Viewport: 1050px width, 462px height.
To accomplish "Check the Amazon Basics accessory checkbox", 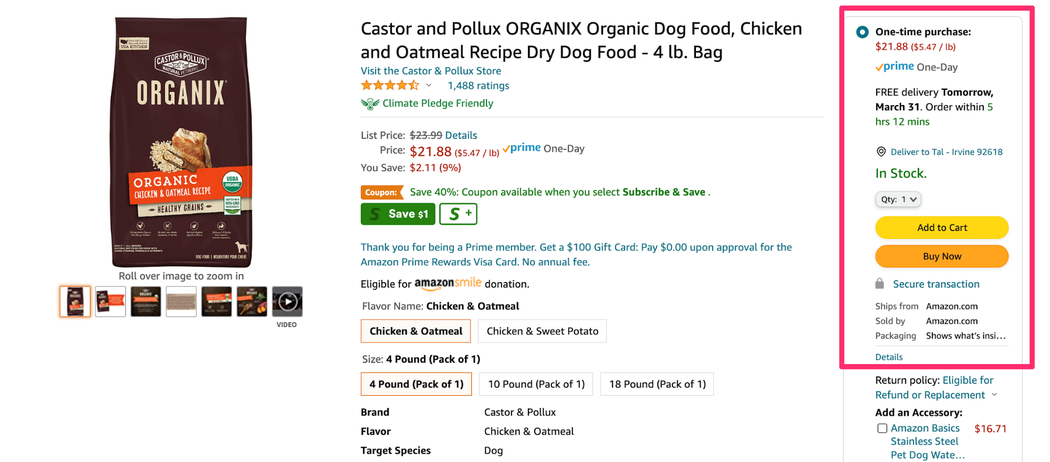I will [882, 428].
